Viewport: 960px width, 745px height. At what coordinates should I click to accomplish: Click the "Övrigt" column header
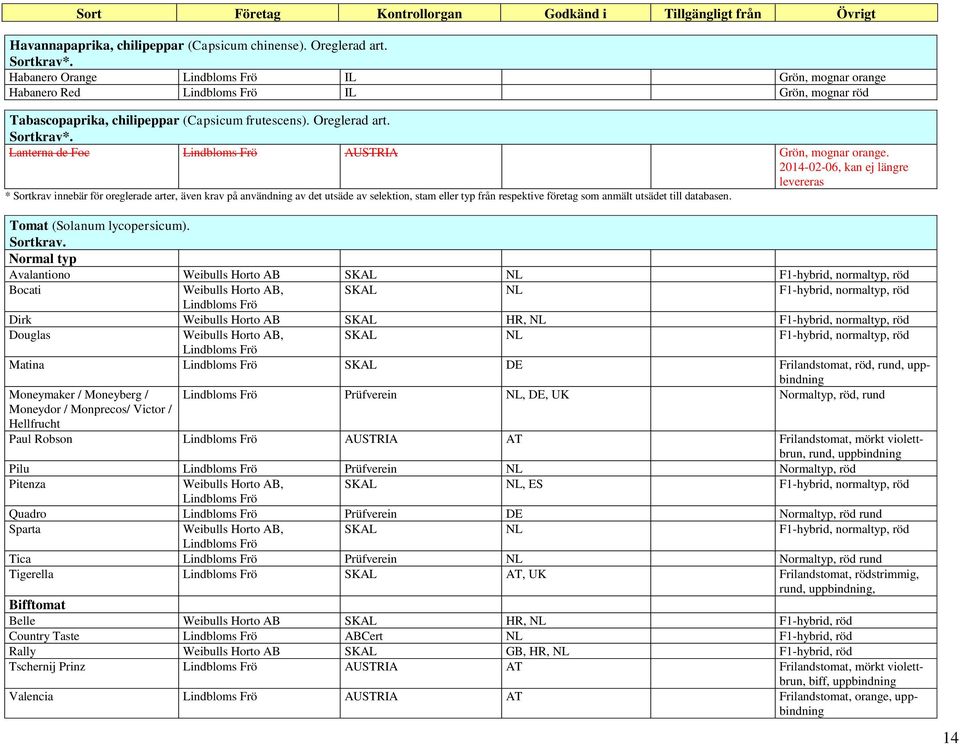tap(856, 13)
